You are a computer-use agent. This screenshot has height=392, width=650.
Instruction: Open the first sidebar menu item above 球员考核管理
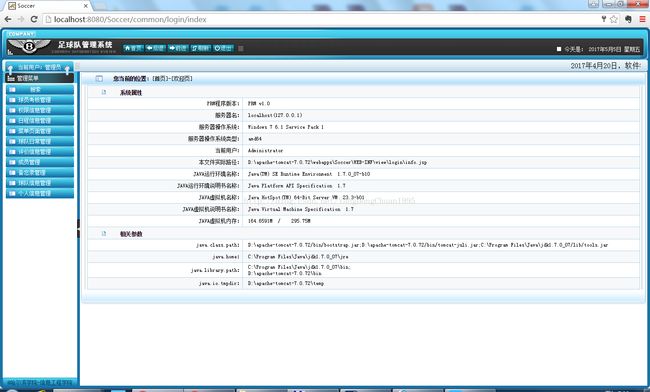coord(40,90)
